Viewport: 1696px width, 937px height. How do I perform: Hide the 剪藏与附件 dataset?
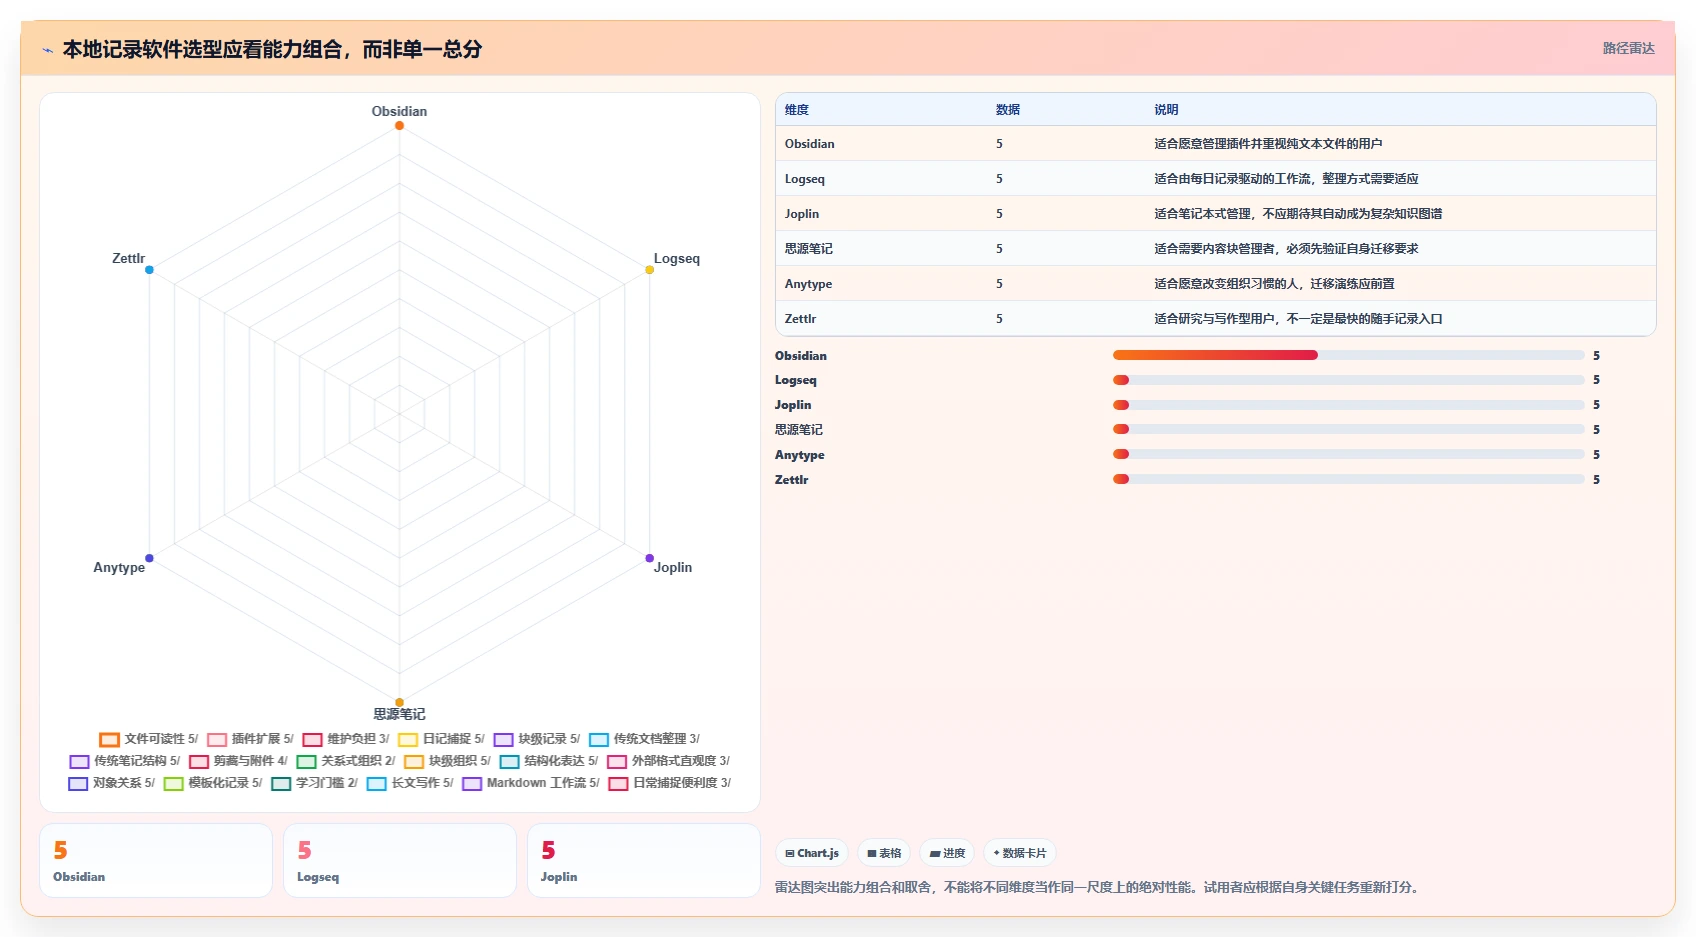coord(238,761)
